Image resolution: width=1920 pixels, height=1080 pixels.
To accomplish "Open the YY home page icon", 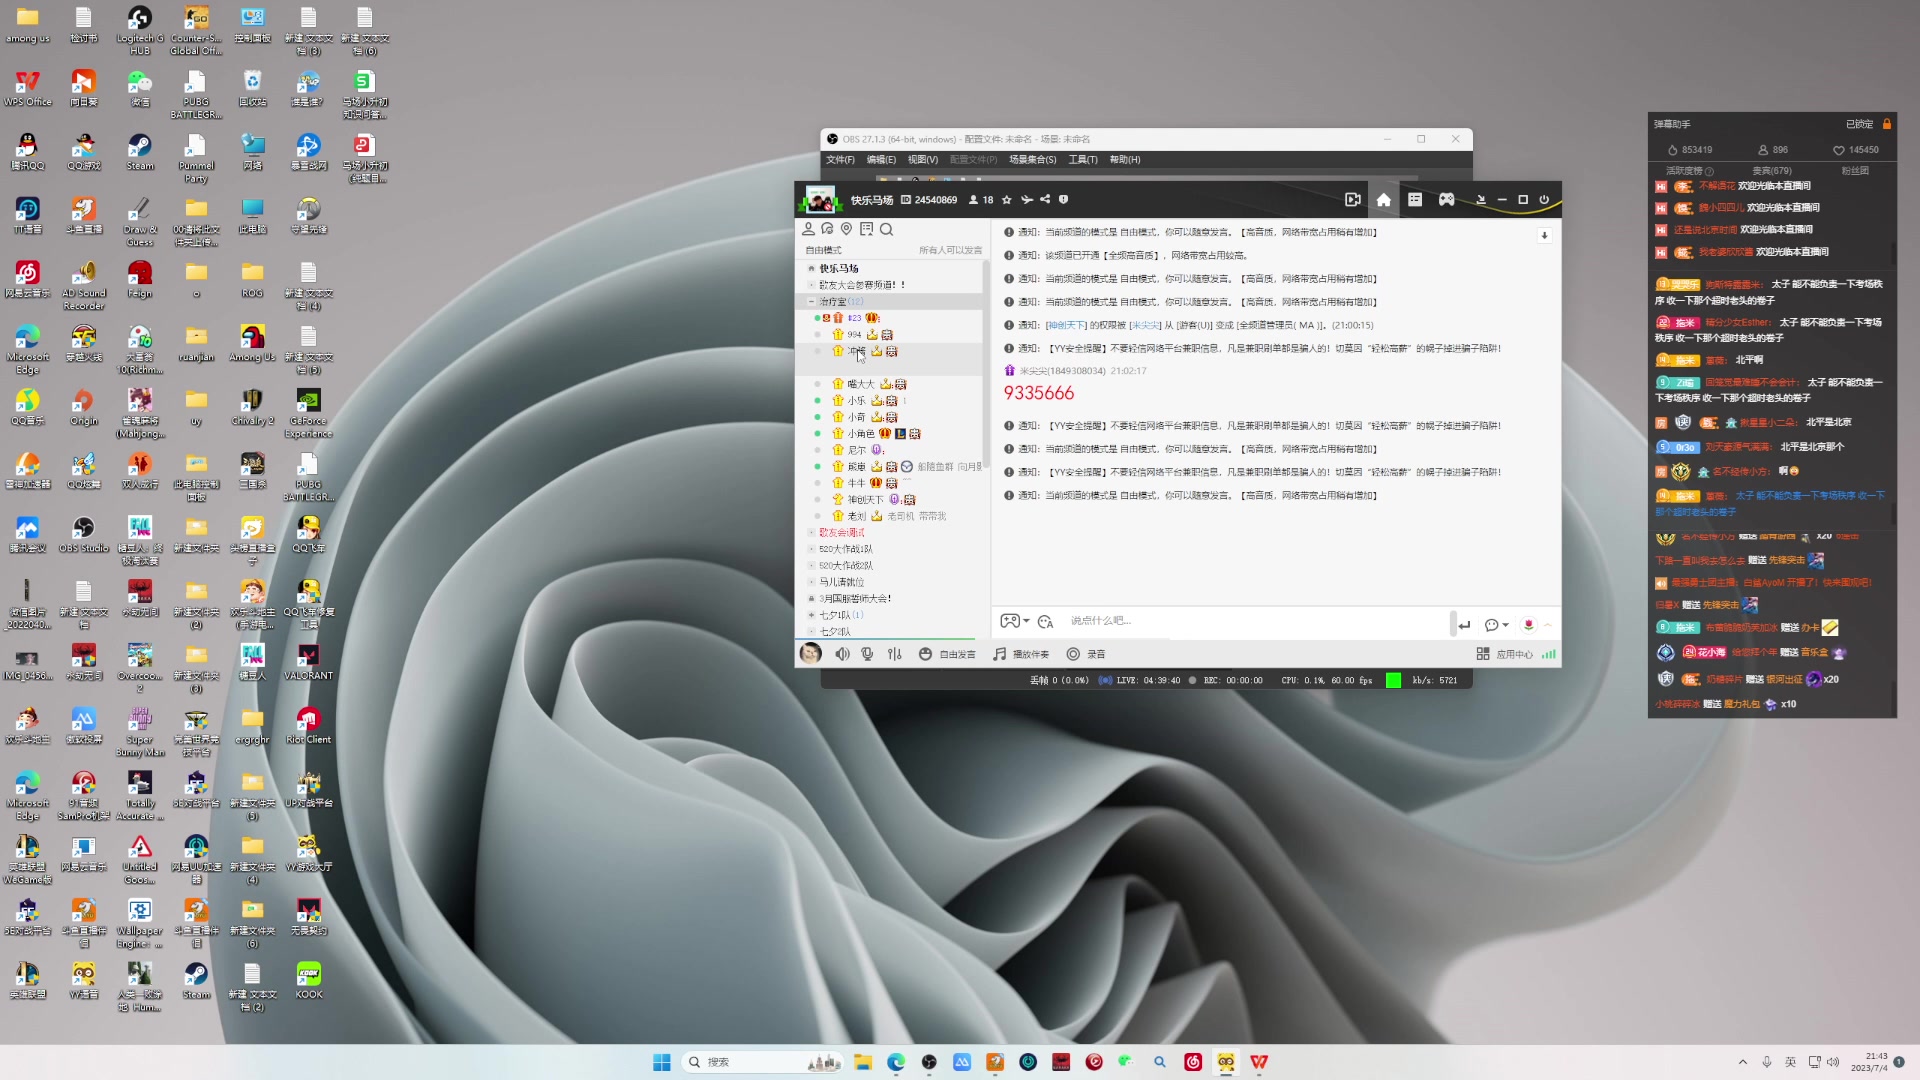I will (x=1384, y=200).
